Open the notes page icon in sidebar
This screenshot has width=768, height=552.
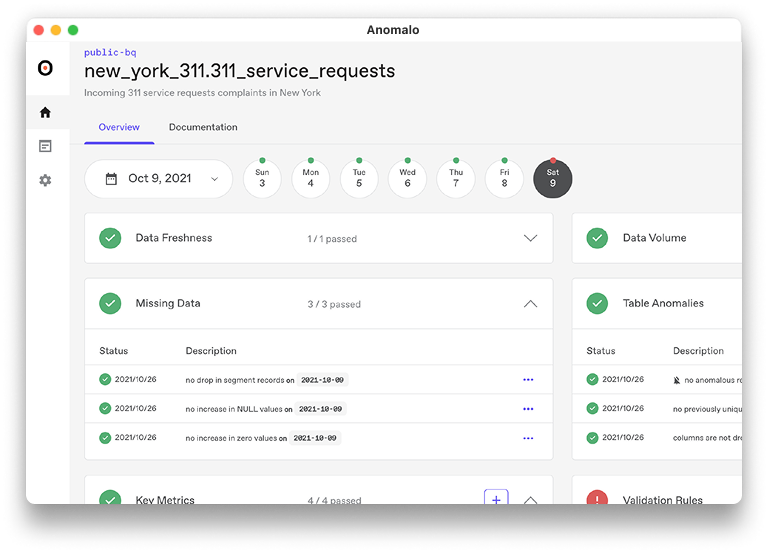(45, 146)
